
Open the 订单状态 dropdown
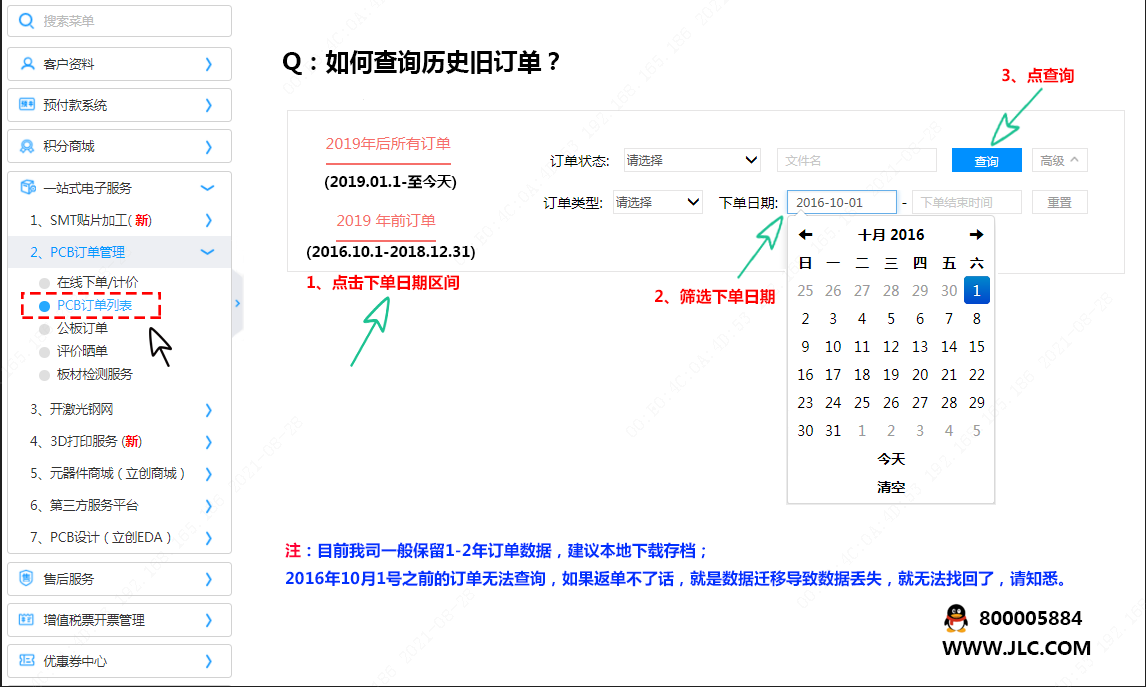[x=692, y=160]
